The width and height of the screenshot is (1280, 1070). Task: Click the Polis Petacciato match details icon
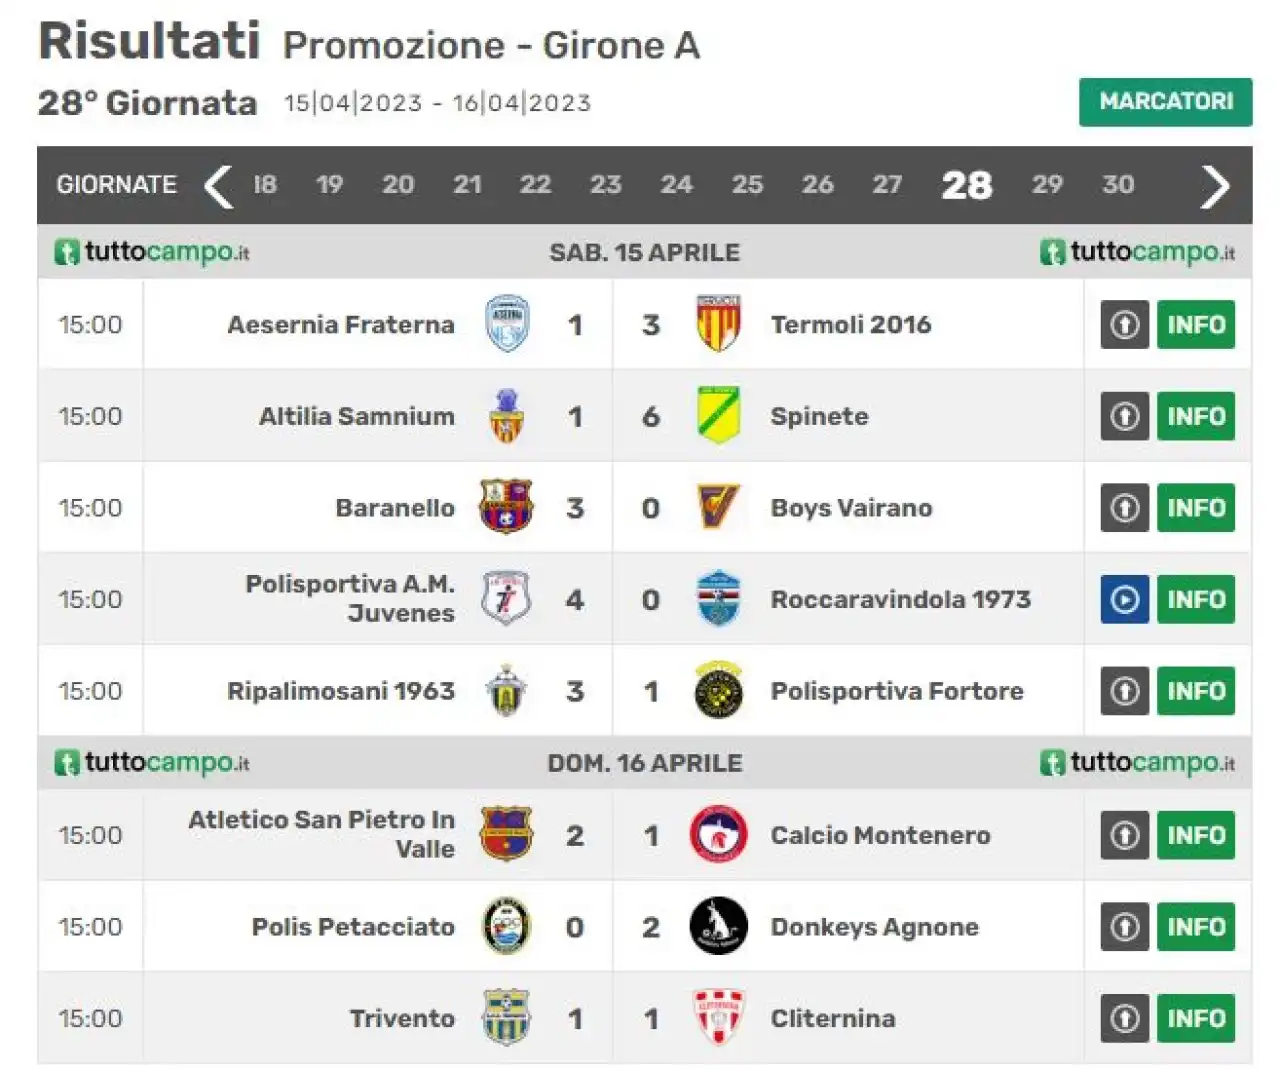pos(1125,926)
